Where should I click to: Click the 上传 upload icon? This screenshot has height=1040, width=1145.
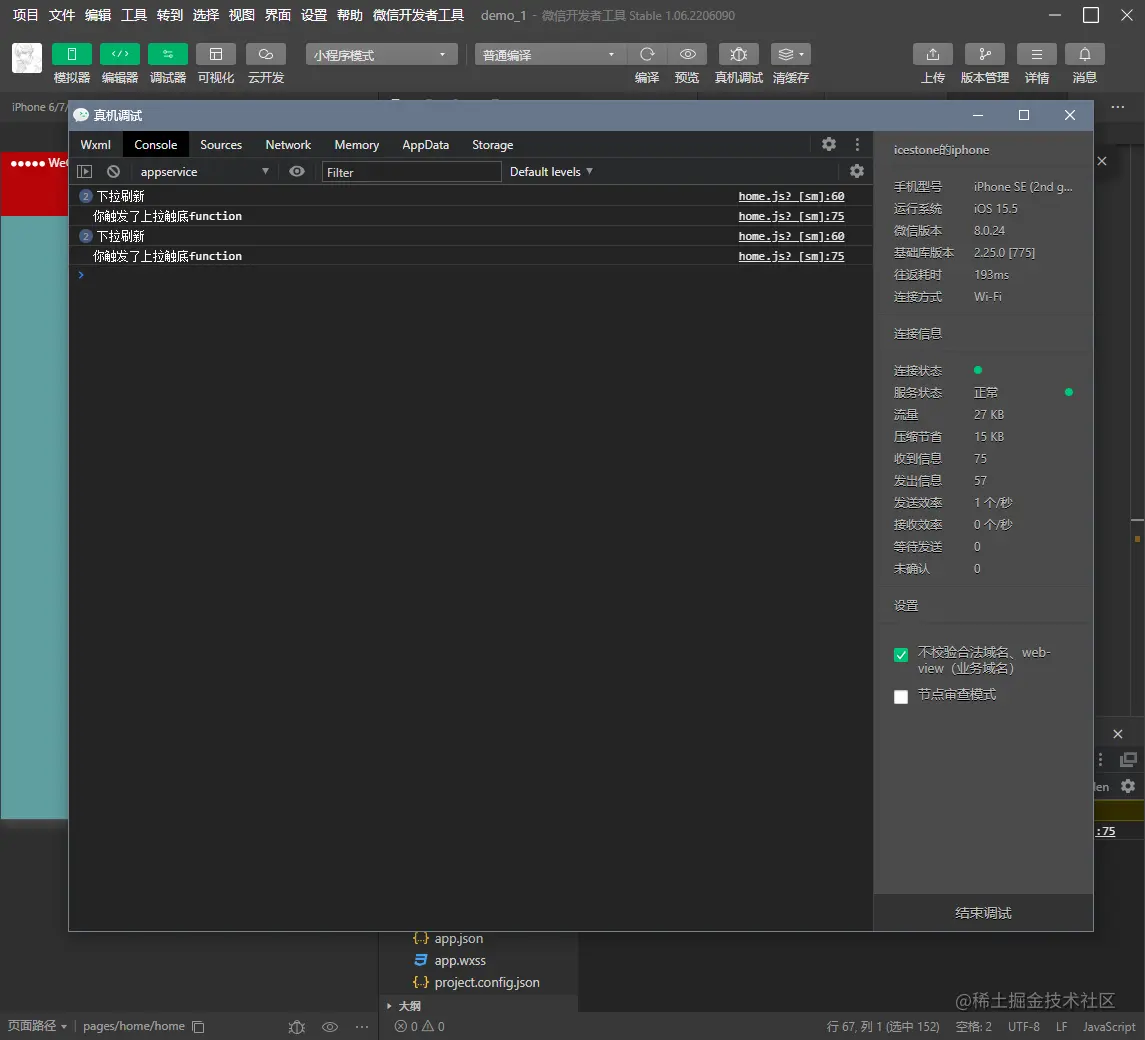click(x=933, y=54)
